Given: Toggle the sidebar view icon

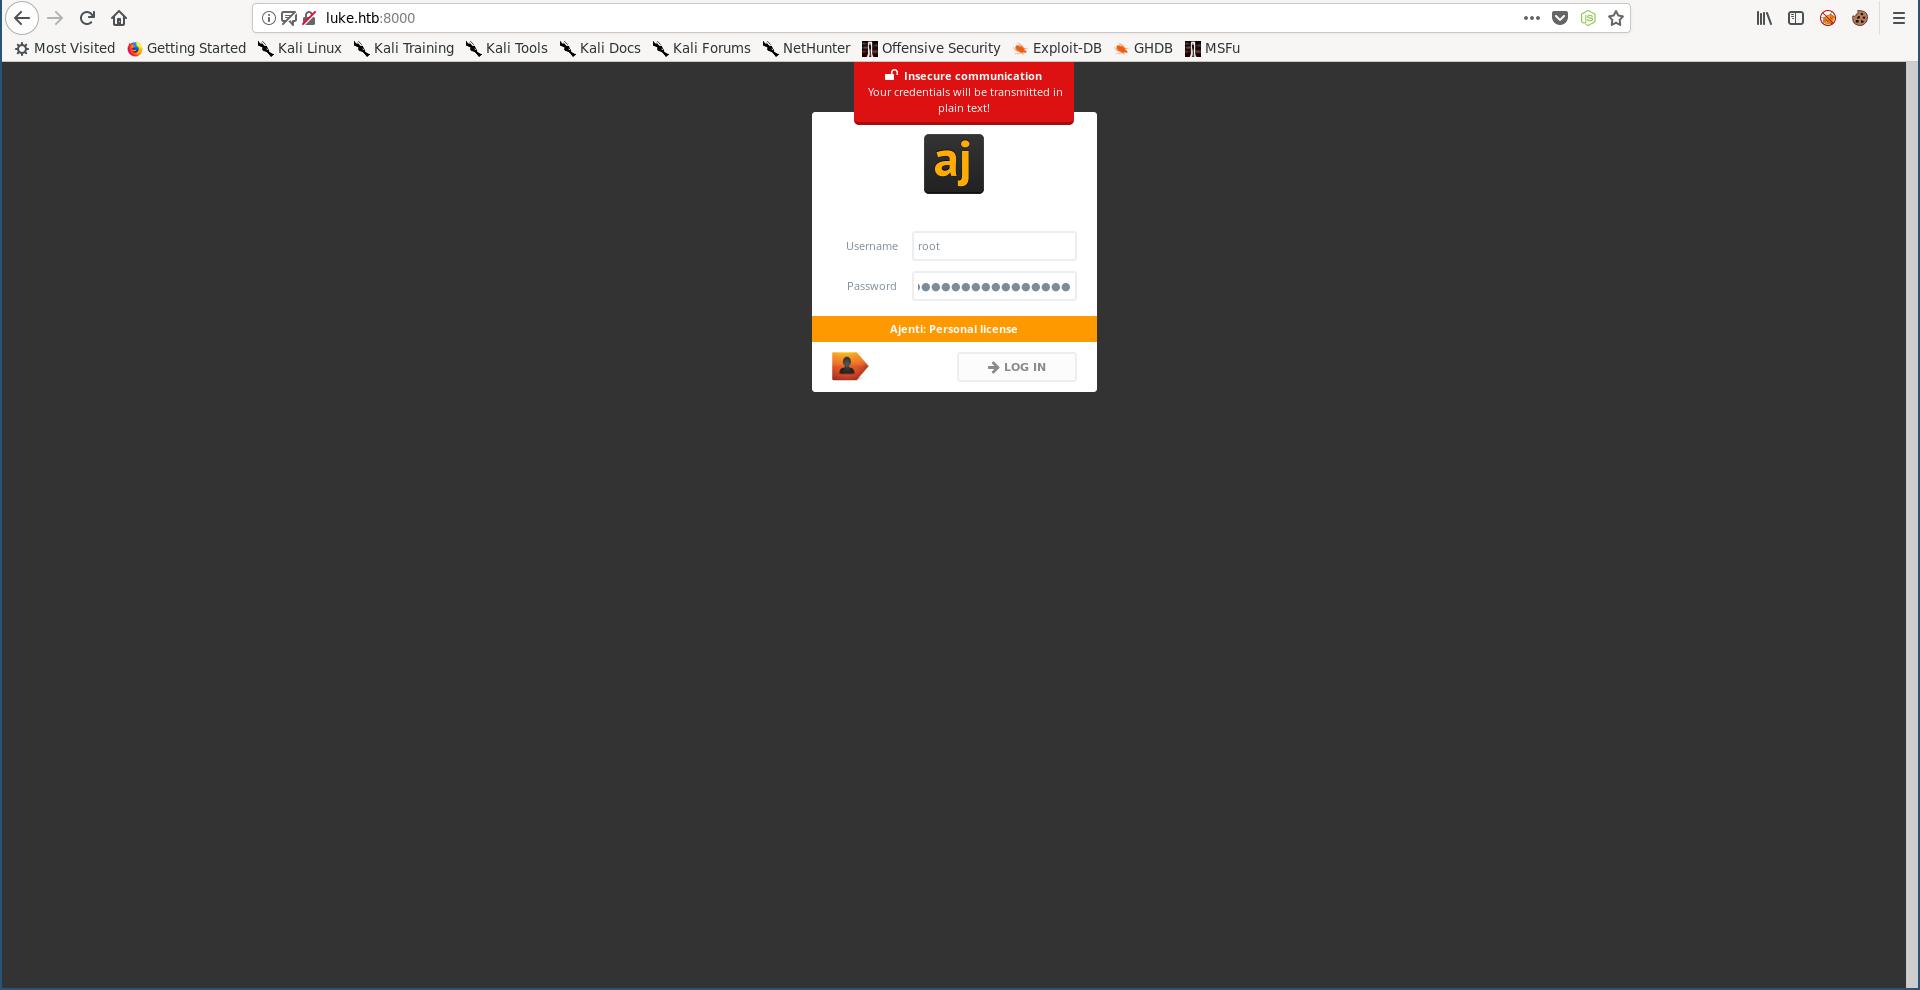Looking at the screenshot, I should pyautogui.click(x=1796, y=18).
